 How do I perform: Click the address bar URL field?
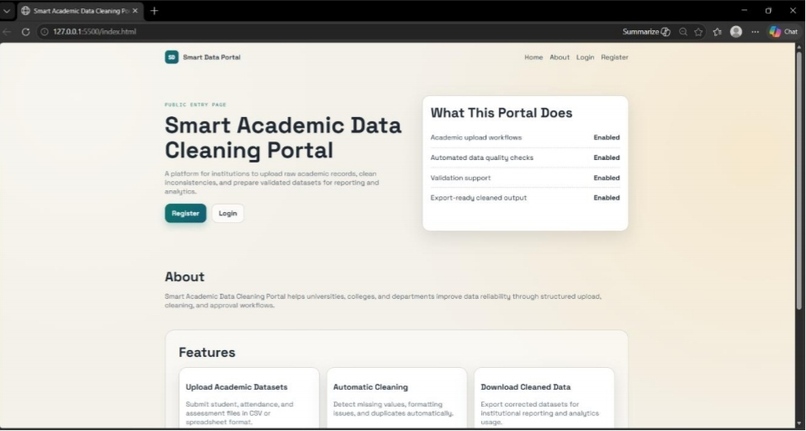(329, 32)
